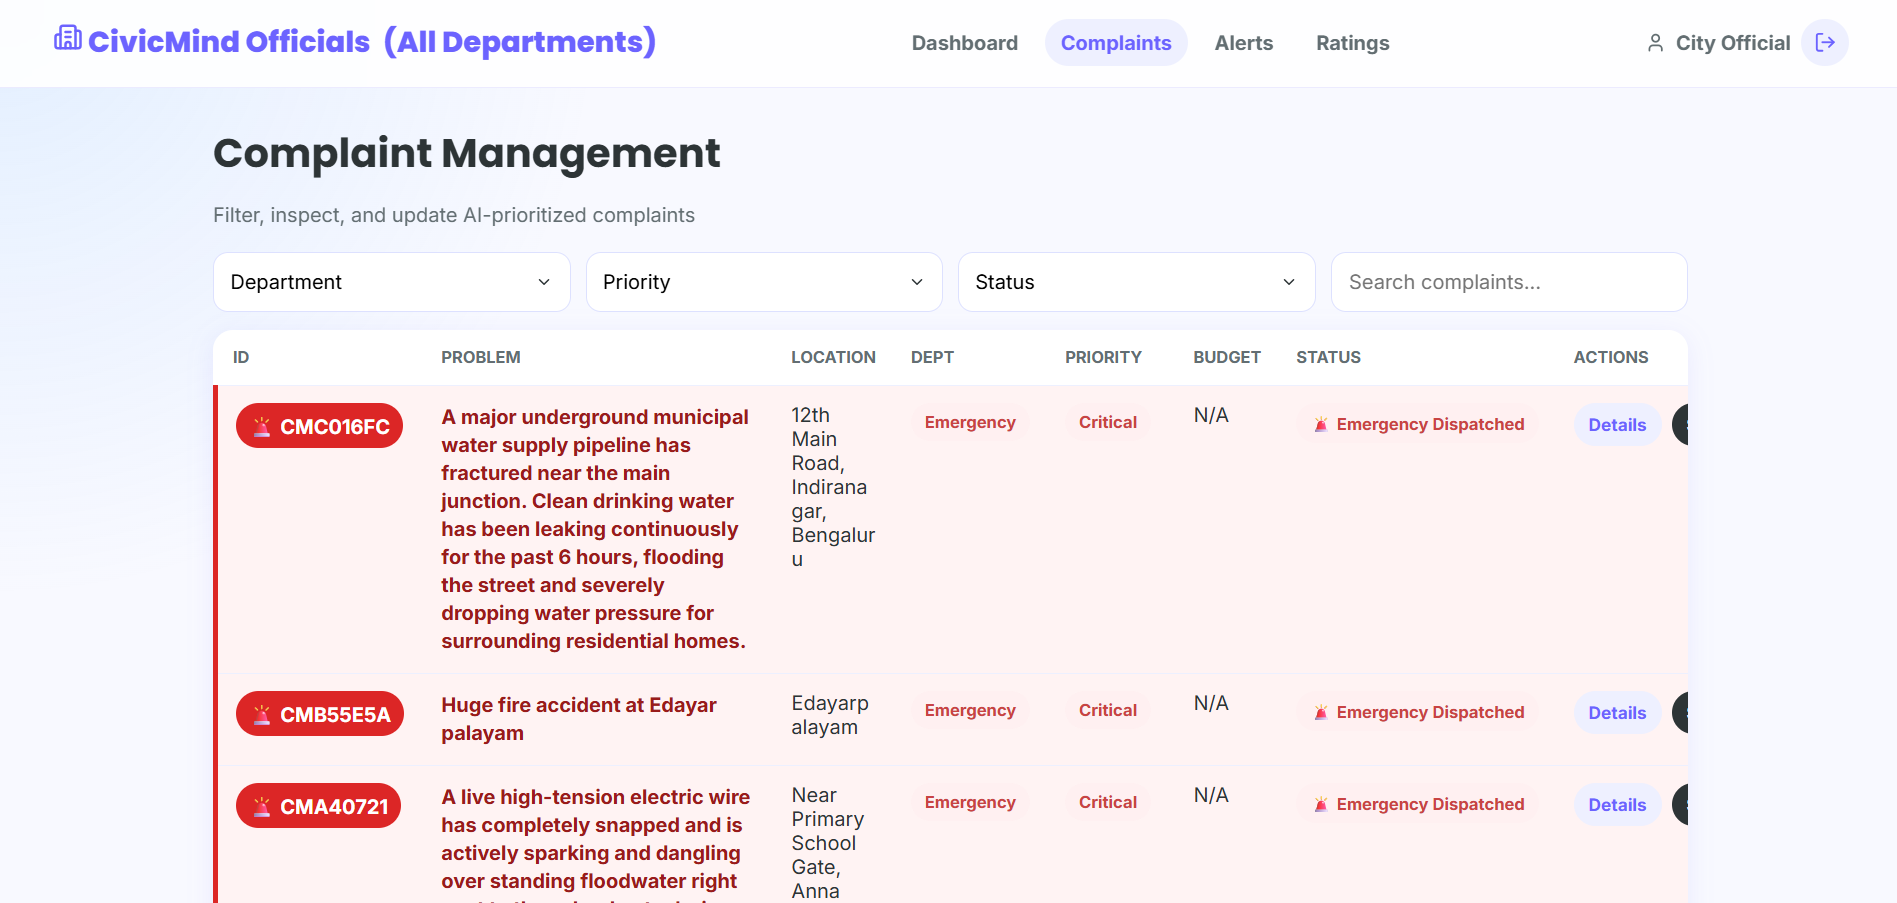Click the siren icon on CMC016FC badge

tap(262, 427)
